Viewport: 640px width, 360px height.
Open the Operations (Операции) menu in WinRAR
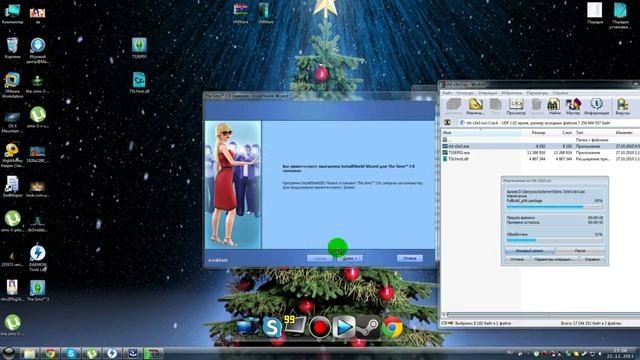[x=487, y=93]
